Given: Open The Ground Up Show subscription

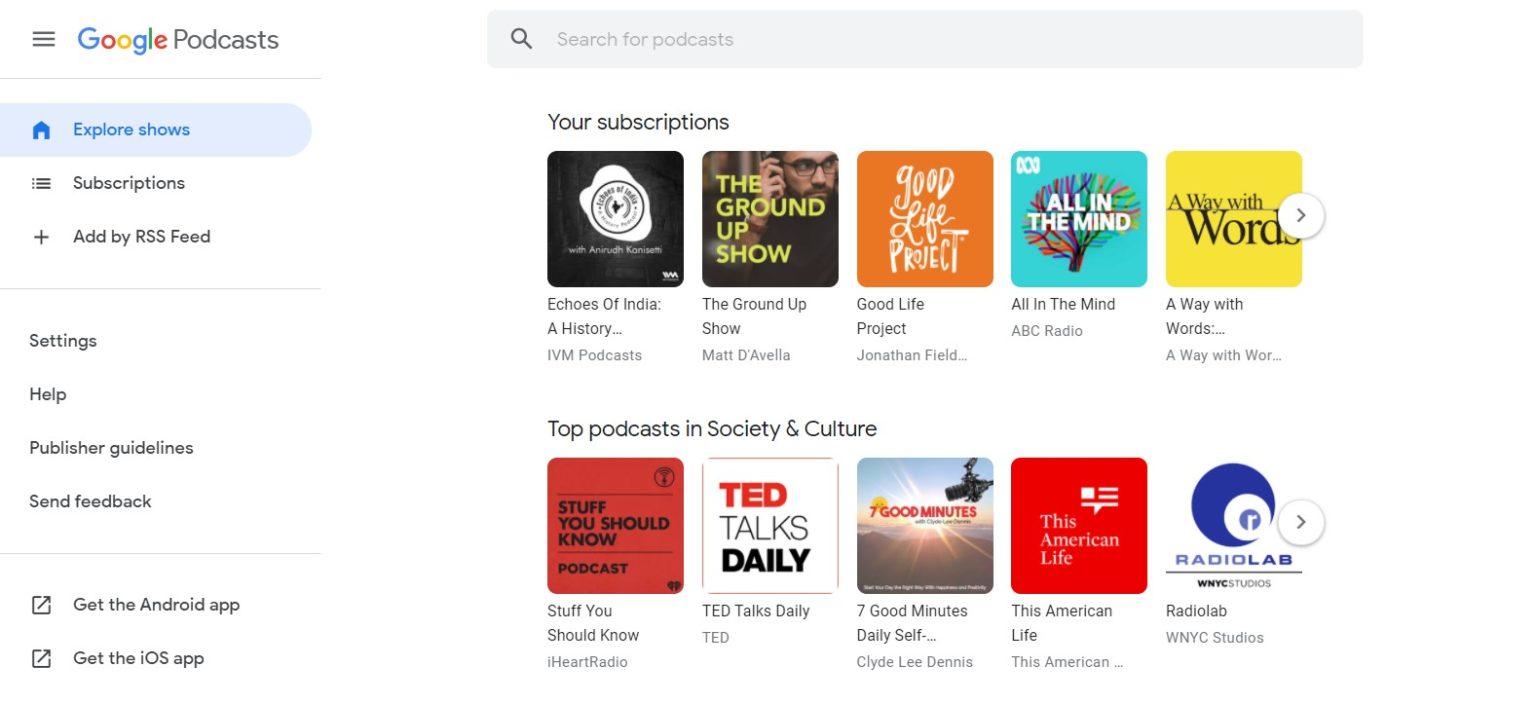Looking at the screenshot, I should coord(770,219).
